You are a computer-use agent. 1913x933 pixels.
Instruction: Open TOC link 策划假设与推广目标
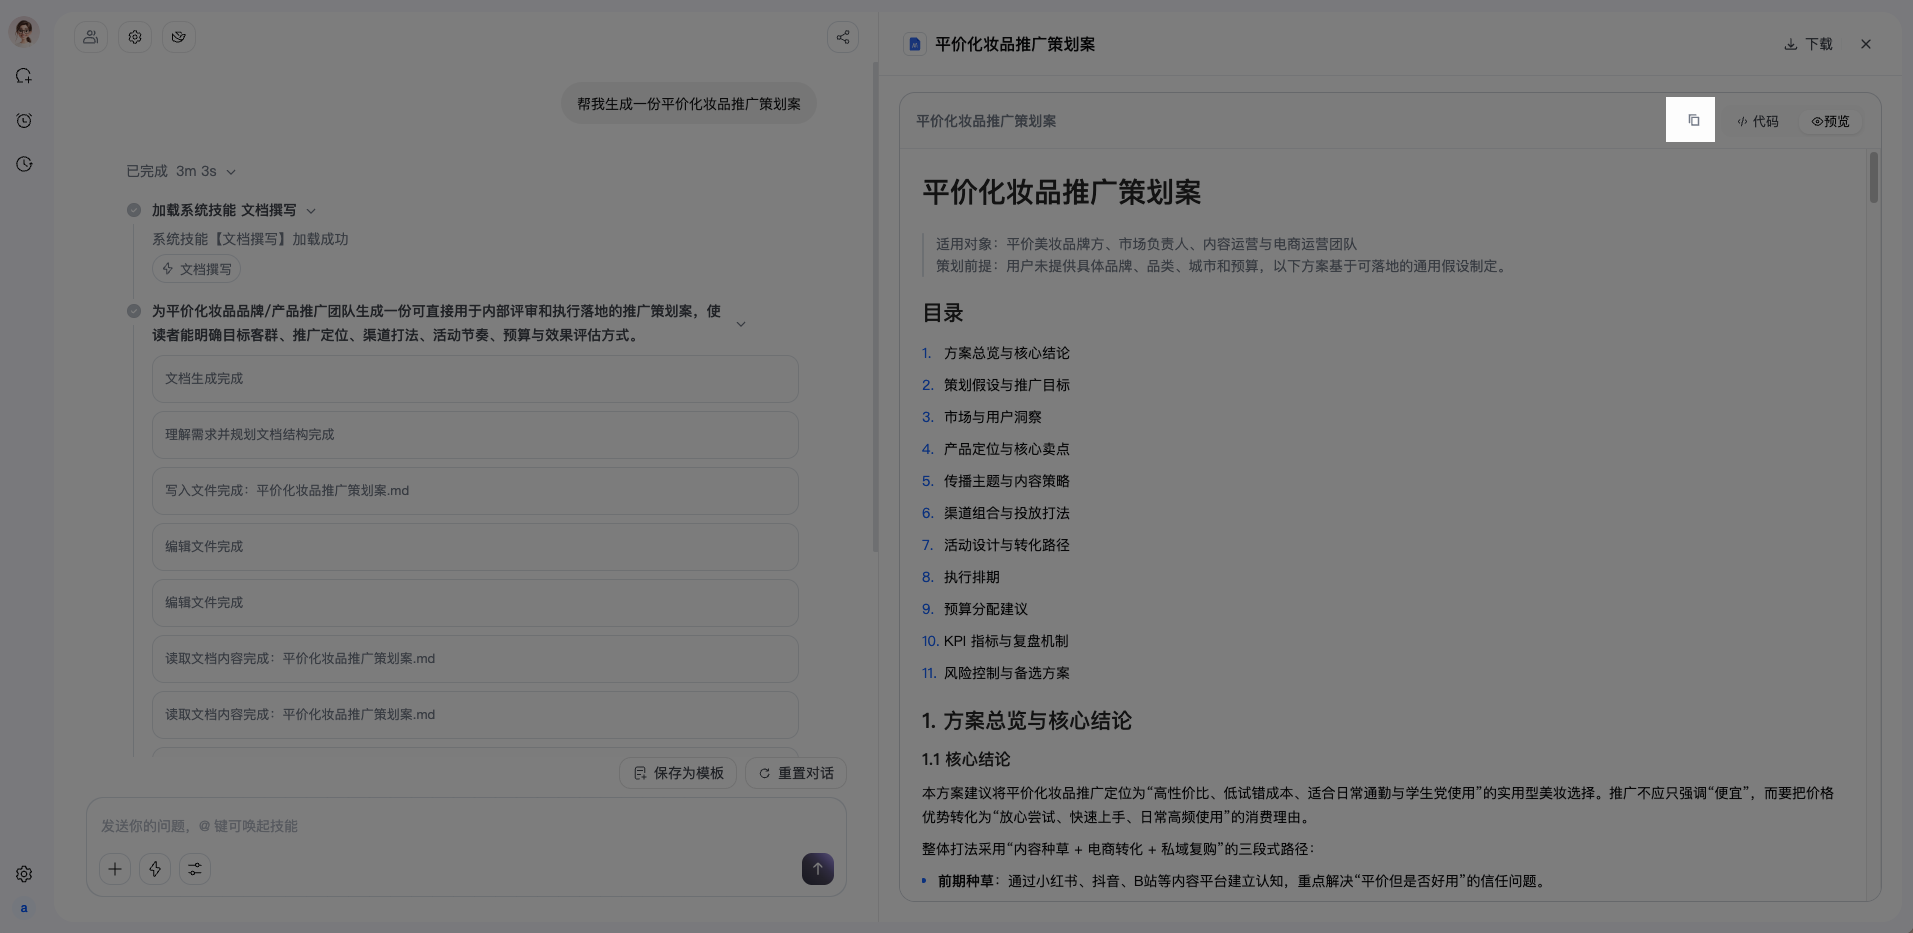(1006, 385)
